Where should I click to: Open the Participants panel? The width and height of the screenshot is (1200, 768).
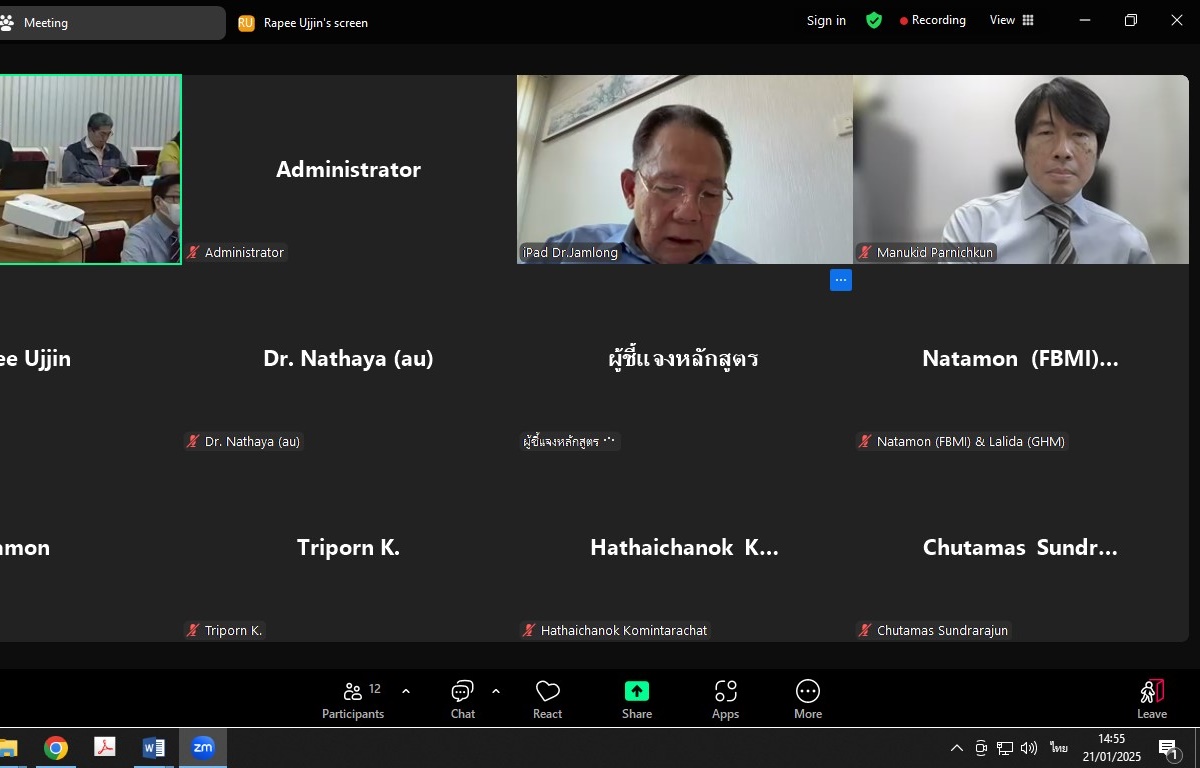coord(353,699)
